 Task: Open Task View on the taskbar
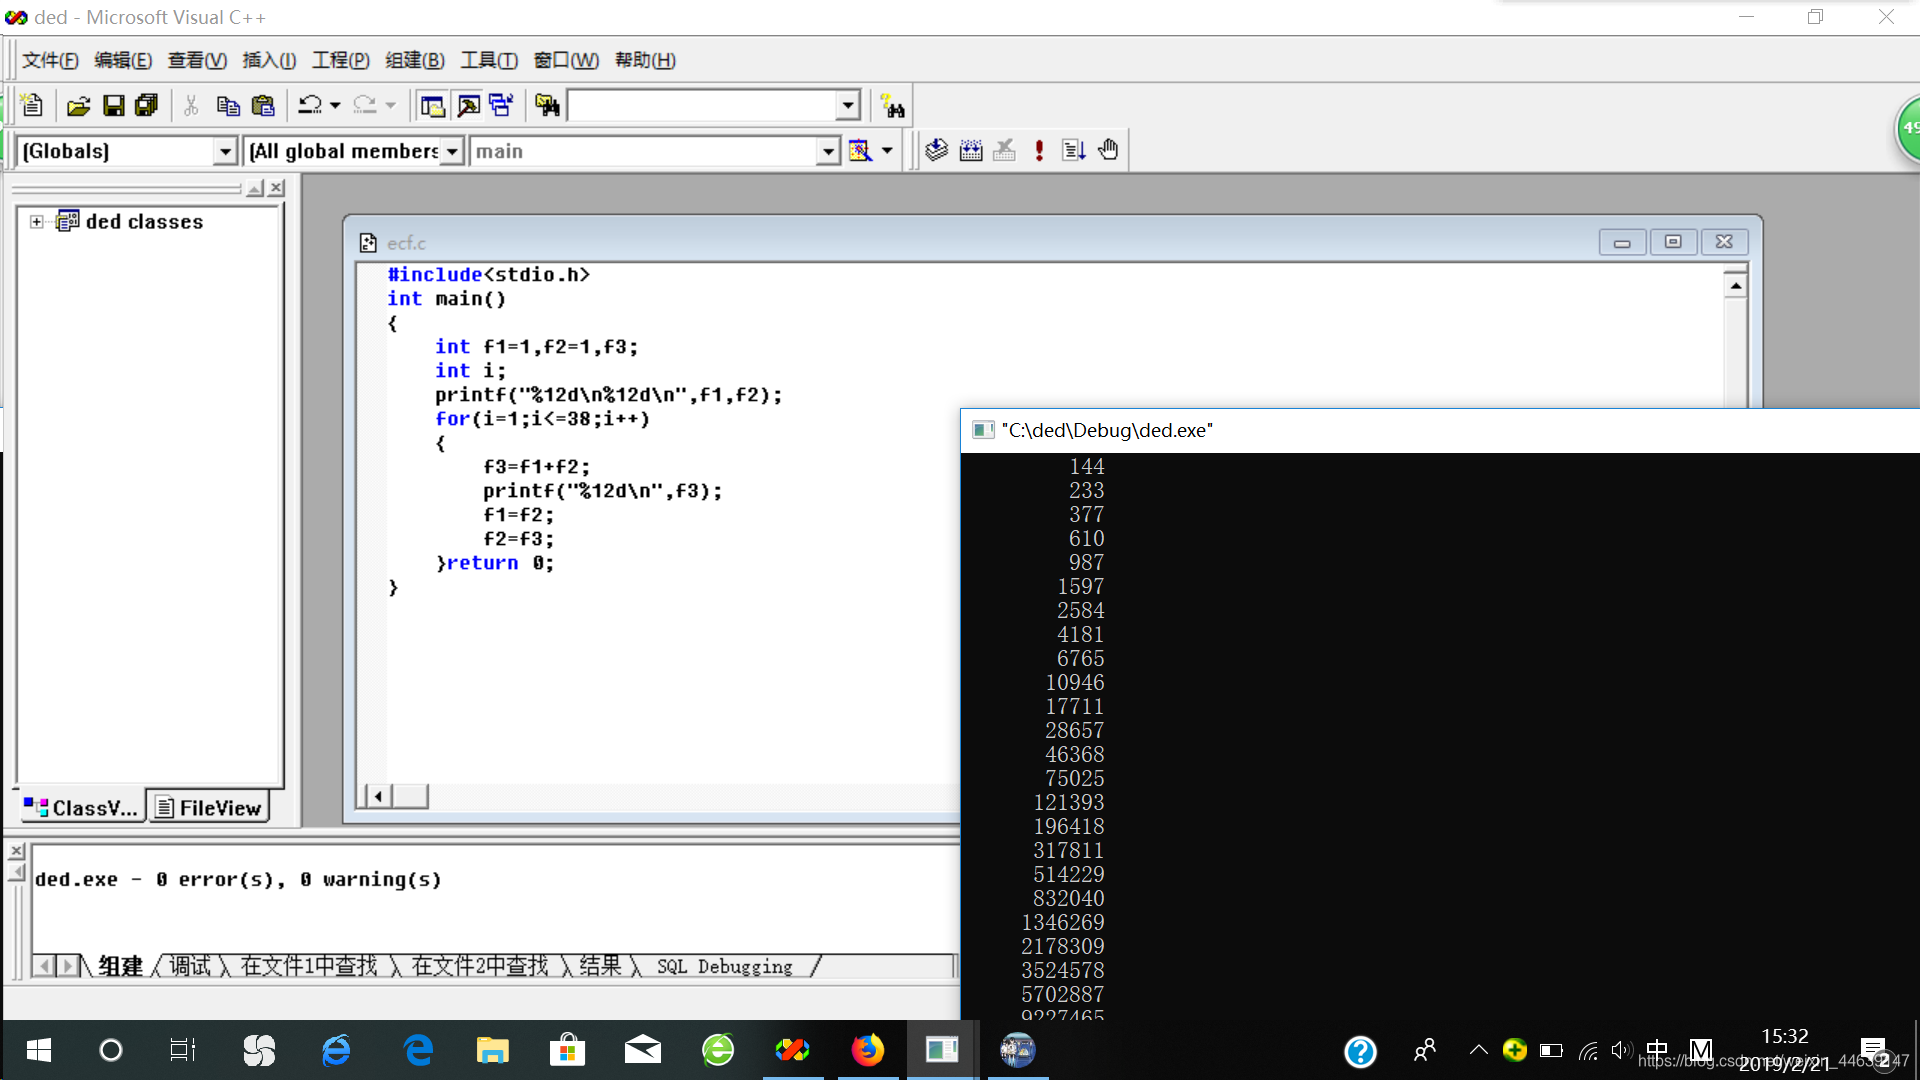point(183,1050)
